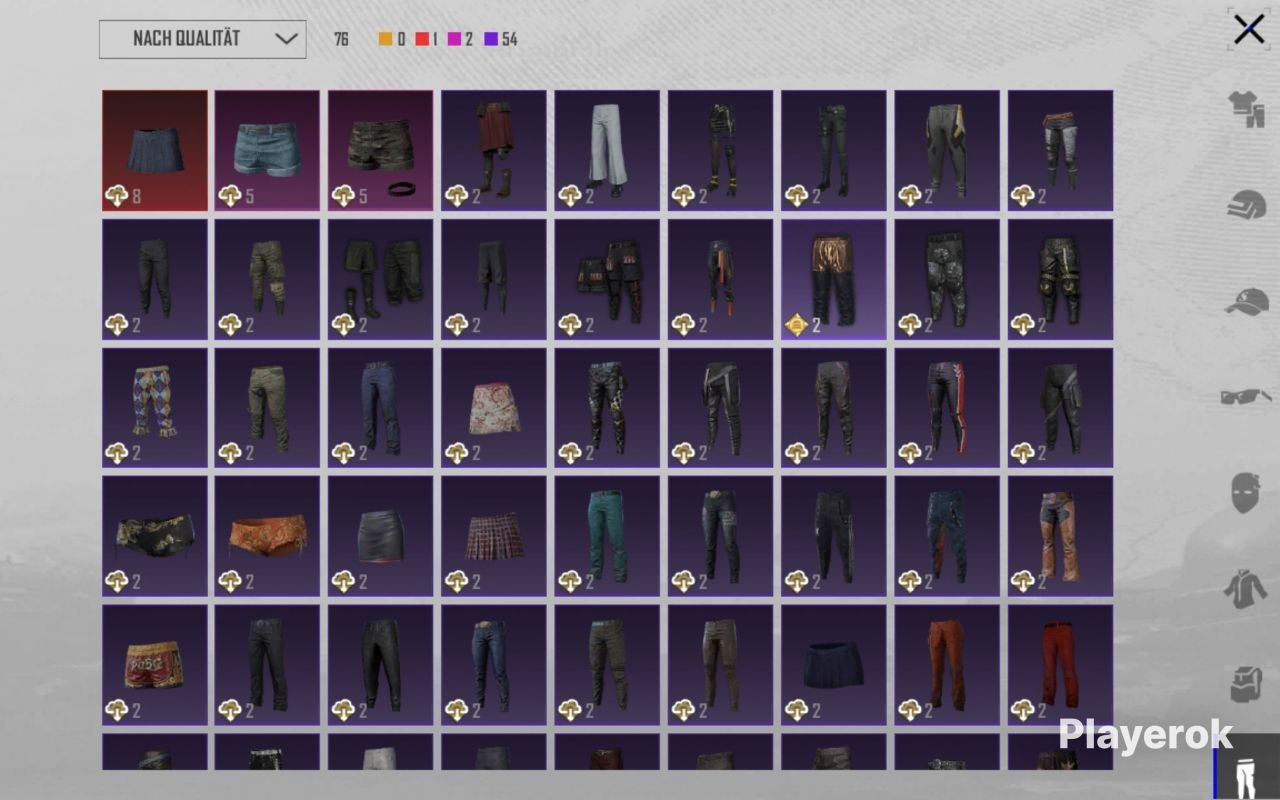Click the red quality swatch

tap(422, 40)
